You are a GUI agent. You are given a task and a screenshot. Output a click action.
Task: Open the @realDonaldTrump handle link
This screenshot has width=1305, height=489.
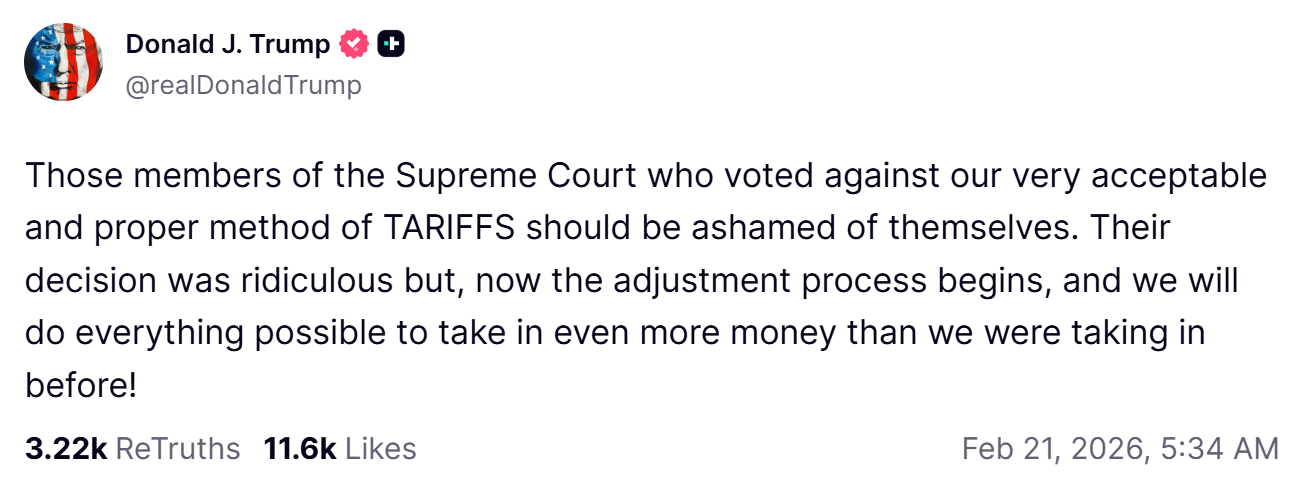click(x=243, y=86)
